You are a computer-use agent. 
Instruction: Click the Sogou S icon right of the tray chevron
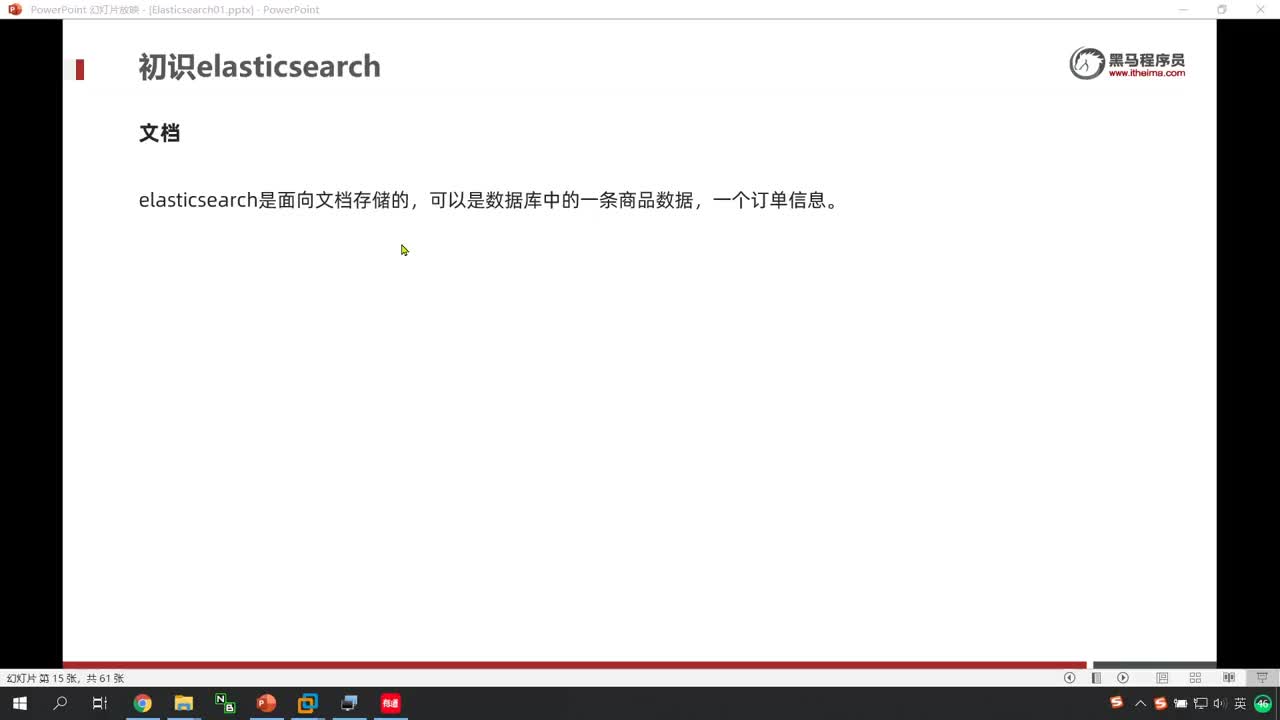coord(1160,703)
